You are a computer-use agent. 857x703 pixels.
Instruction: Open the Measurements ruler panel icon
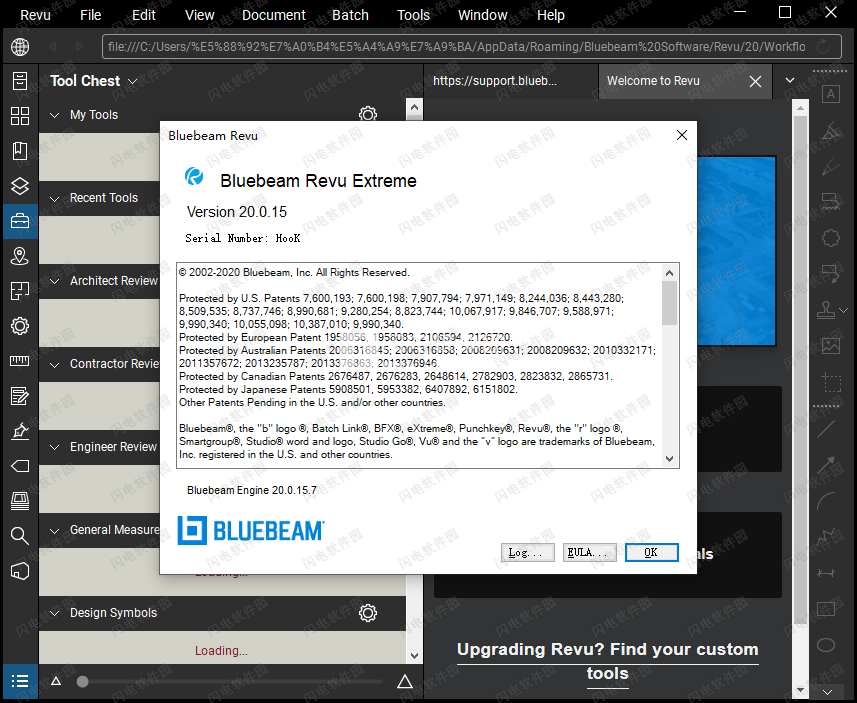pyautogui.click(x=20, y=361)
